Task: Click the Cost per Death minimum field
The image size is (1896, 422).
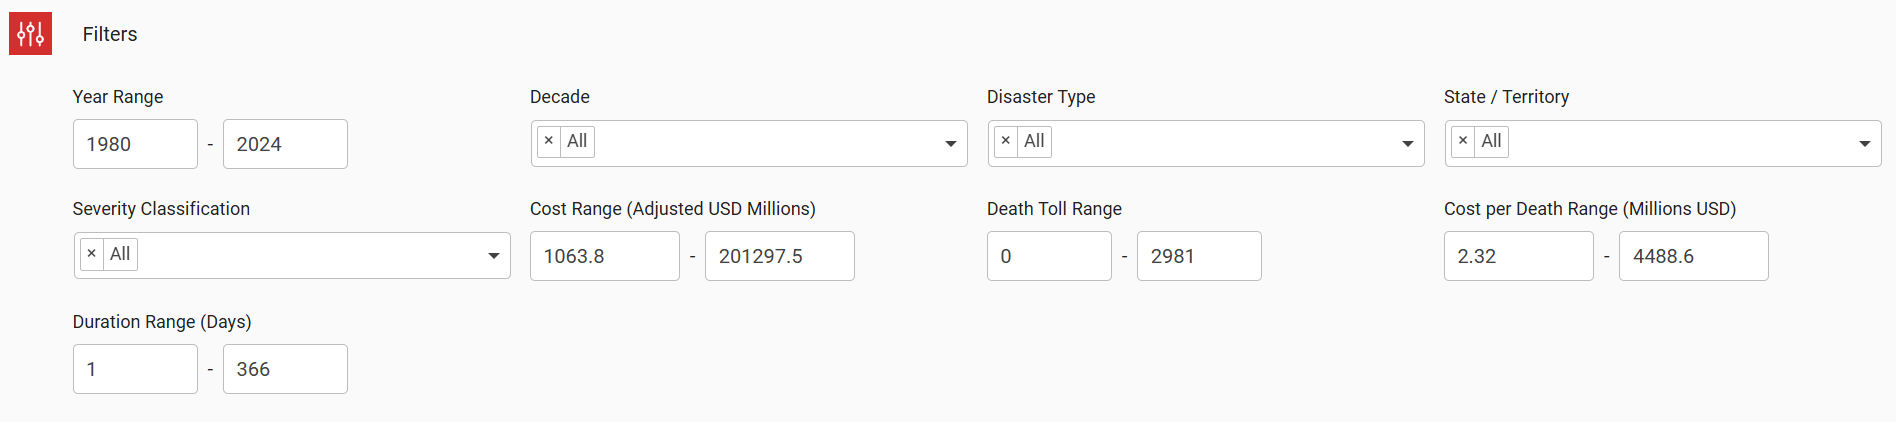Action: pos(1518,256)
